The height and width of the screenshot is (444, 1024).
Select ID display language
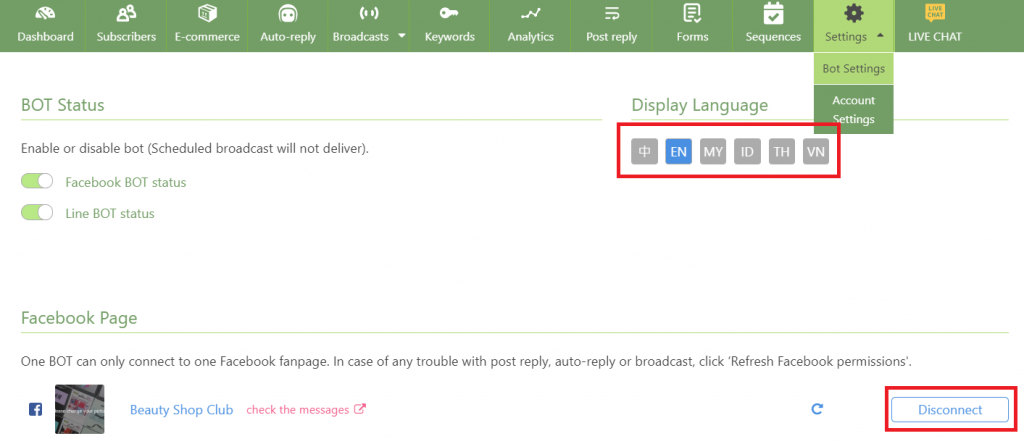pyautogui.click(x=747, y=151)
